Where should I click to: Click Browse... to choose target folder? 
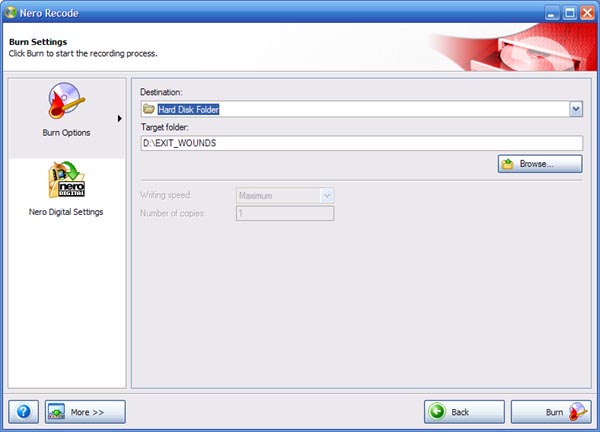pyautogui.click(x=540, y=164)
